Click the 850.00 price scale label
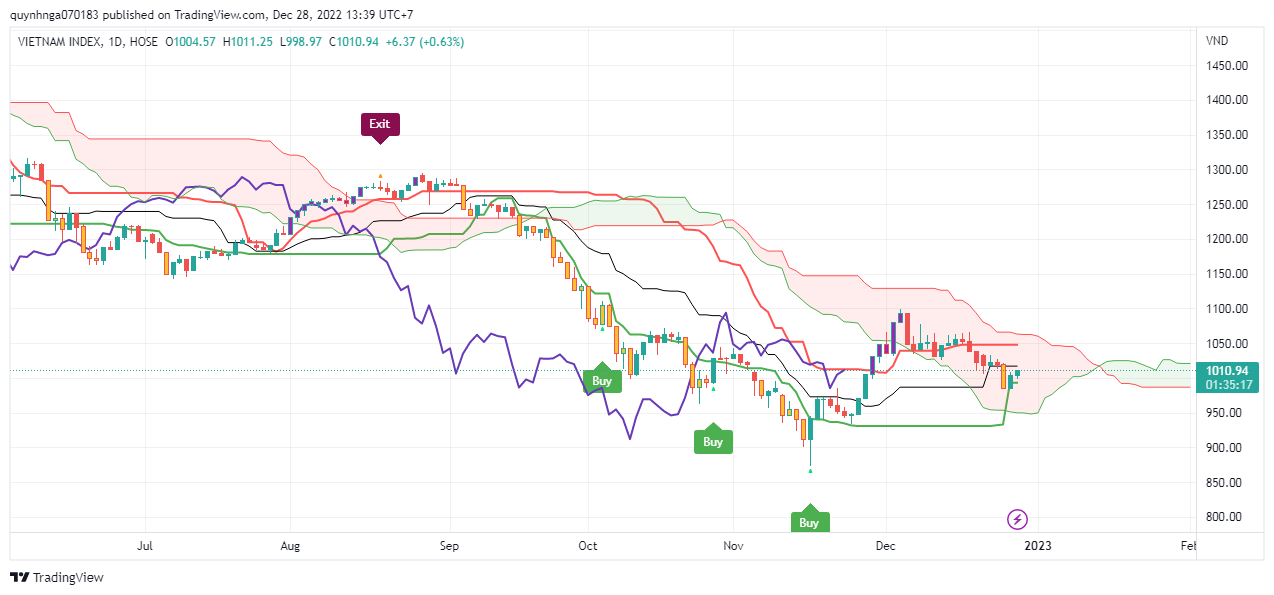This screenshot has width=1274, height=595. [1226, 482]
